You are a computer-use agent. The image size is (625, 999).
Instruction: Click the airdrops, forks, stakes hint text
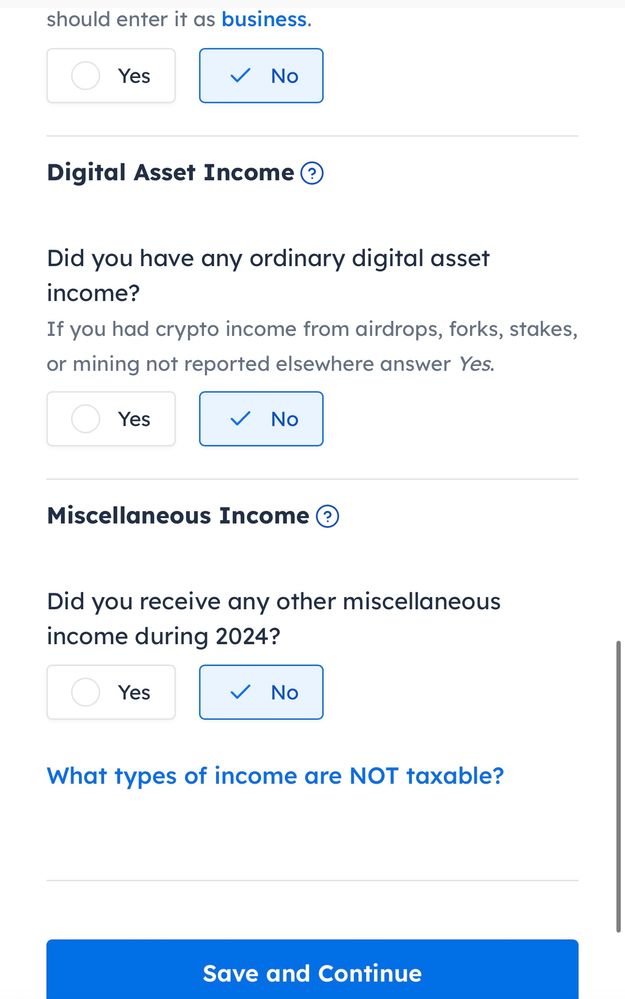click(312, 346)
